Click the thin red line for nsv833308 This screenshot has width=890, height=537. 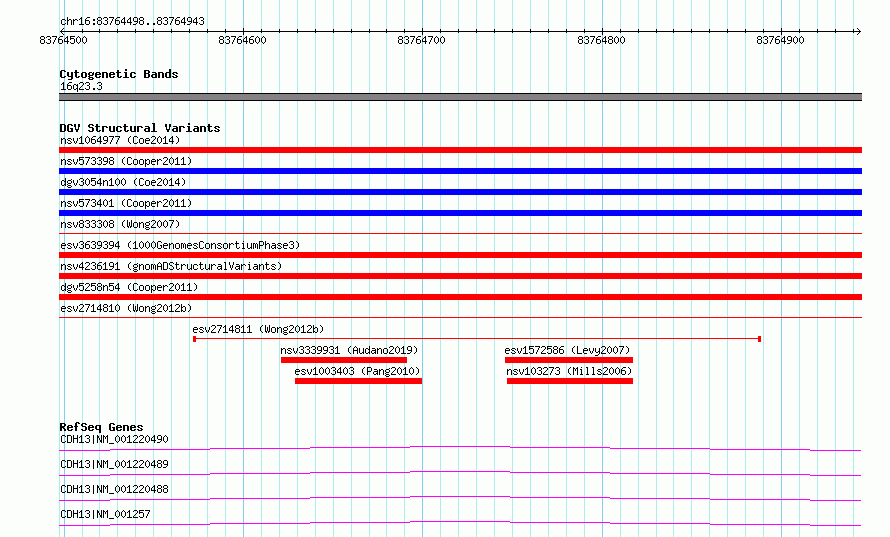click(x=460, y=233)
